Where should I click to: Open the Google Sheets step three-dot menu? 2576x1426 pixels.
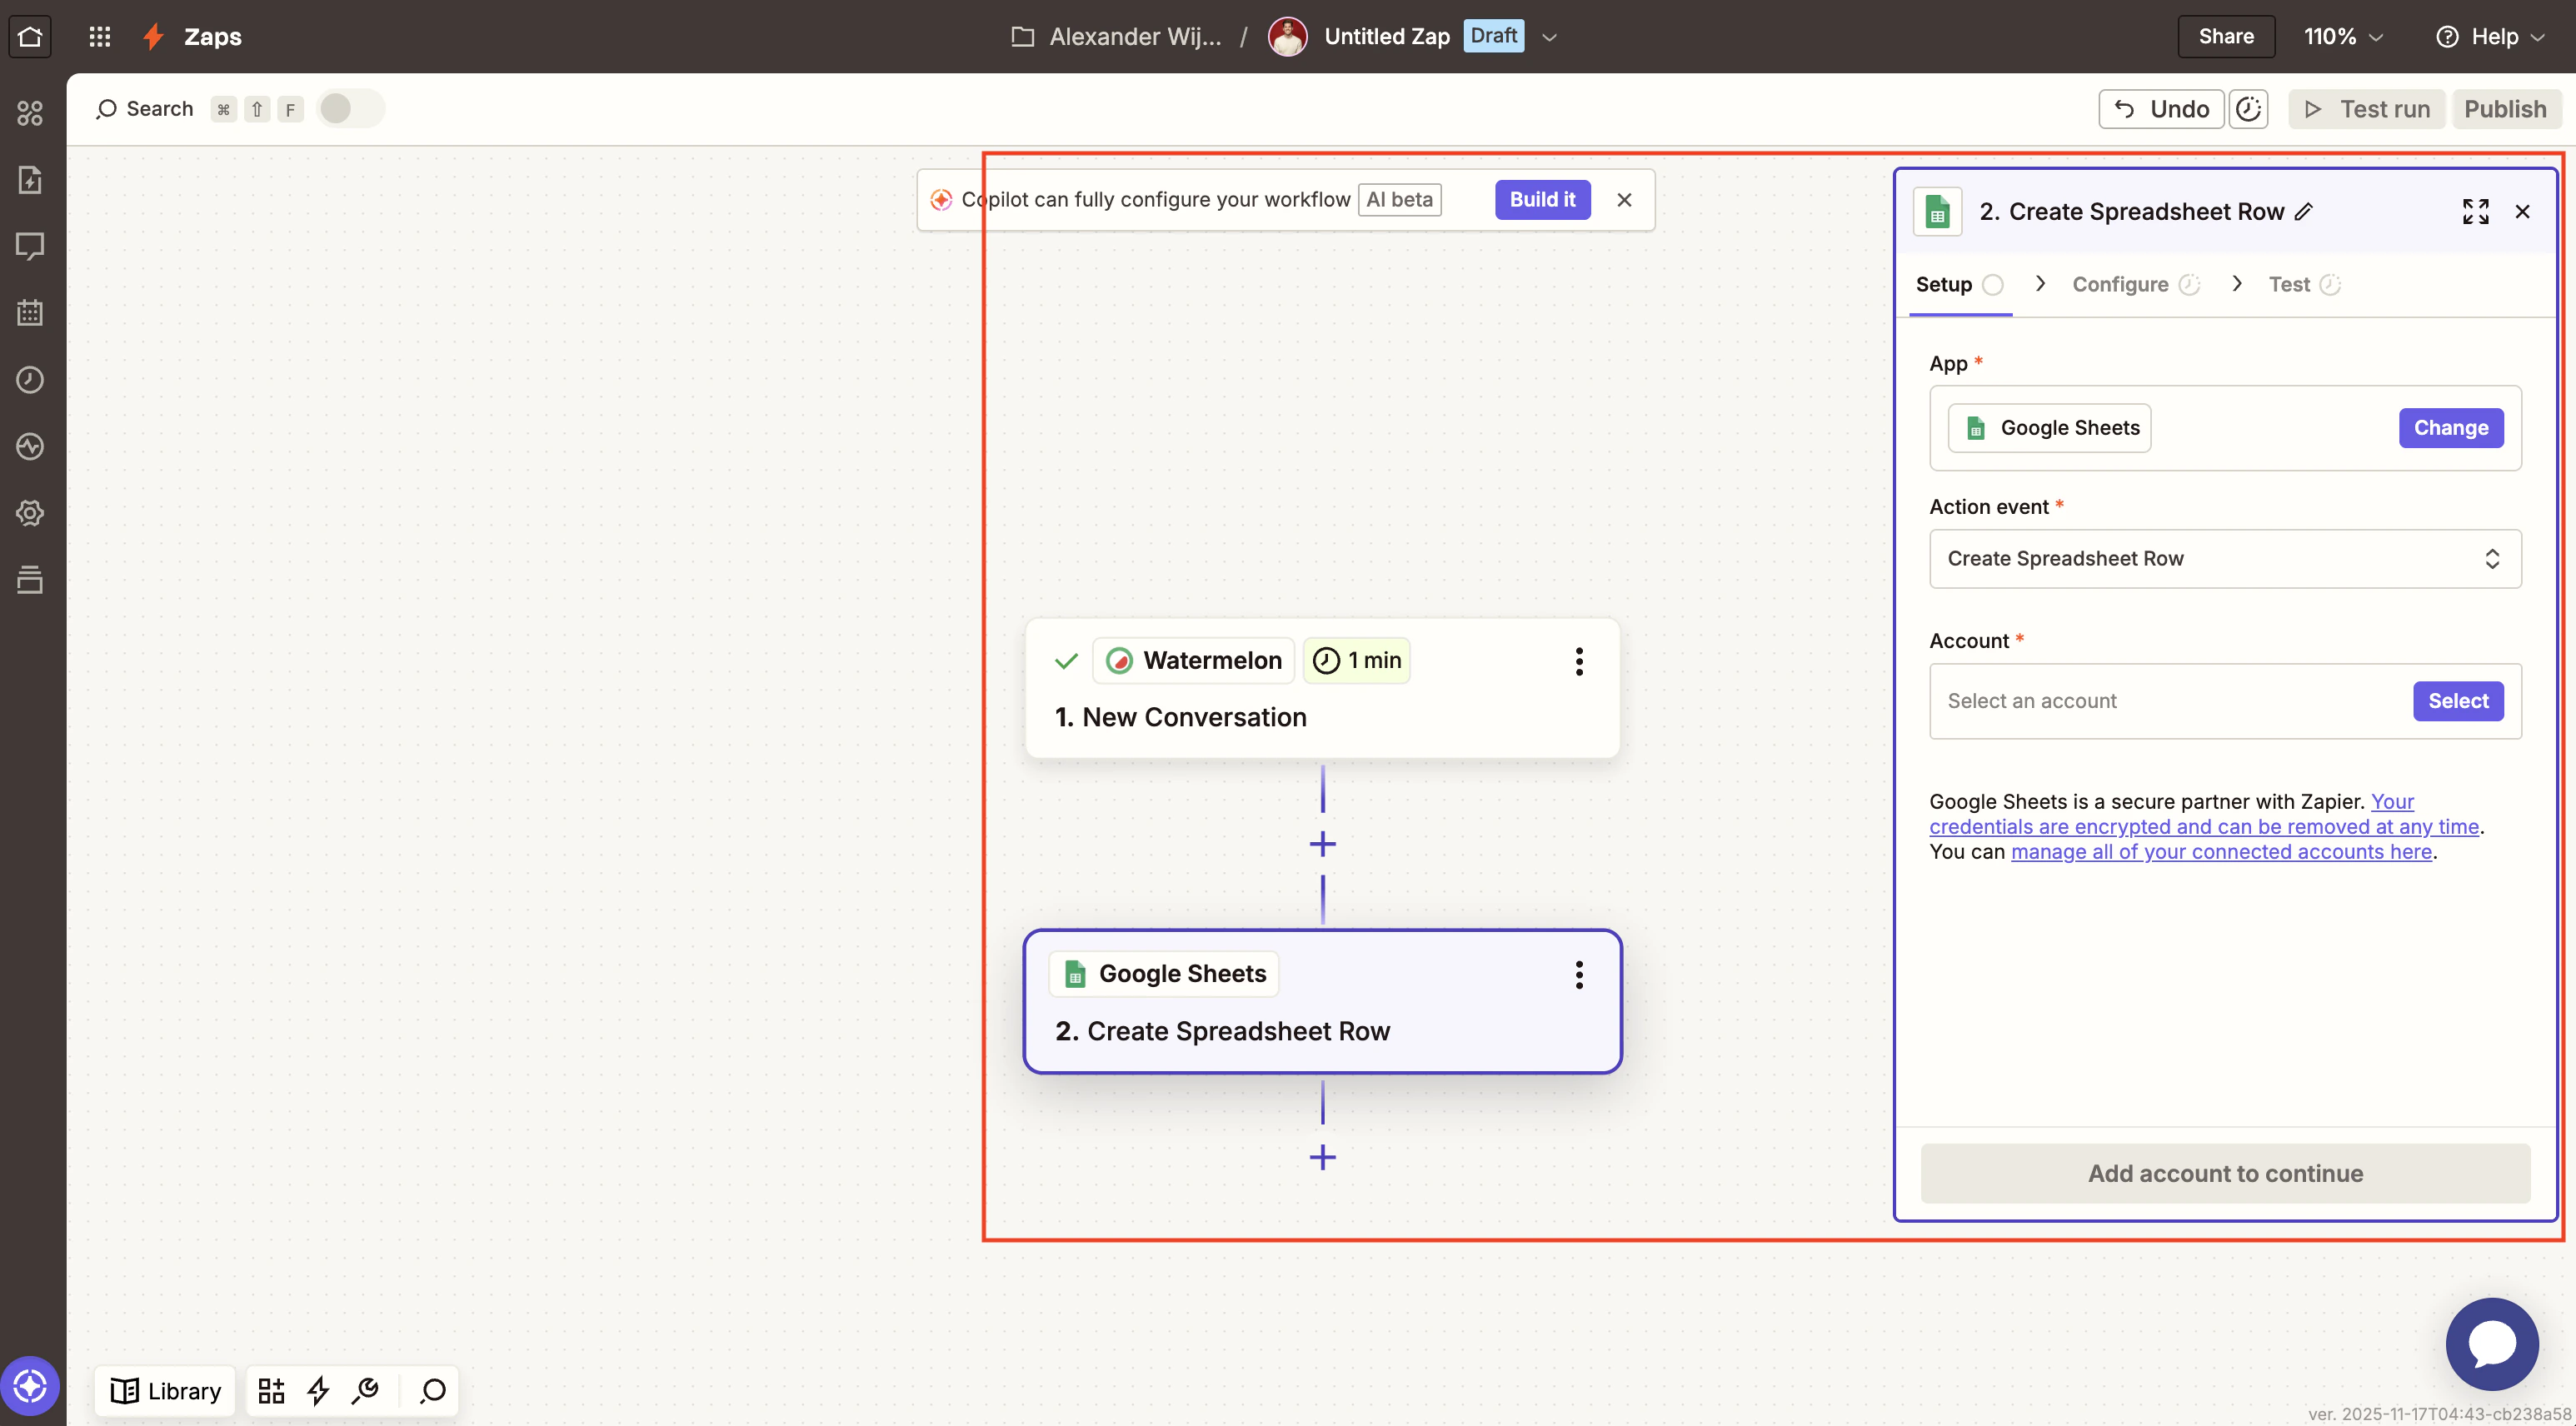click(1579, 975)
